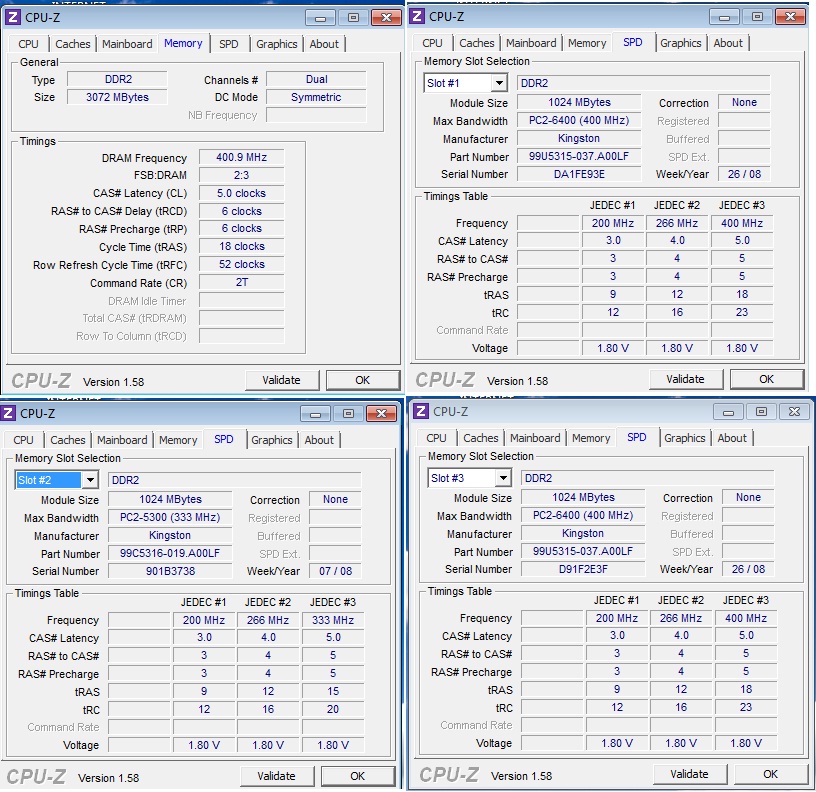The image size is (816, 792).
Task: Open CPU tab in Slot #2 window
Action: 23,440
